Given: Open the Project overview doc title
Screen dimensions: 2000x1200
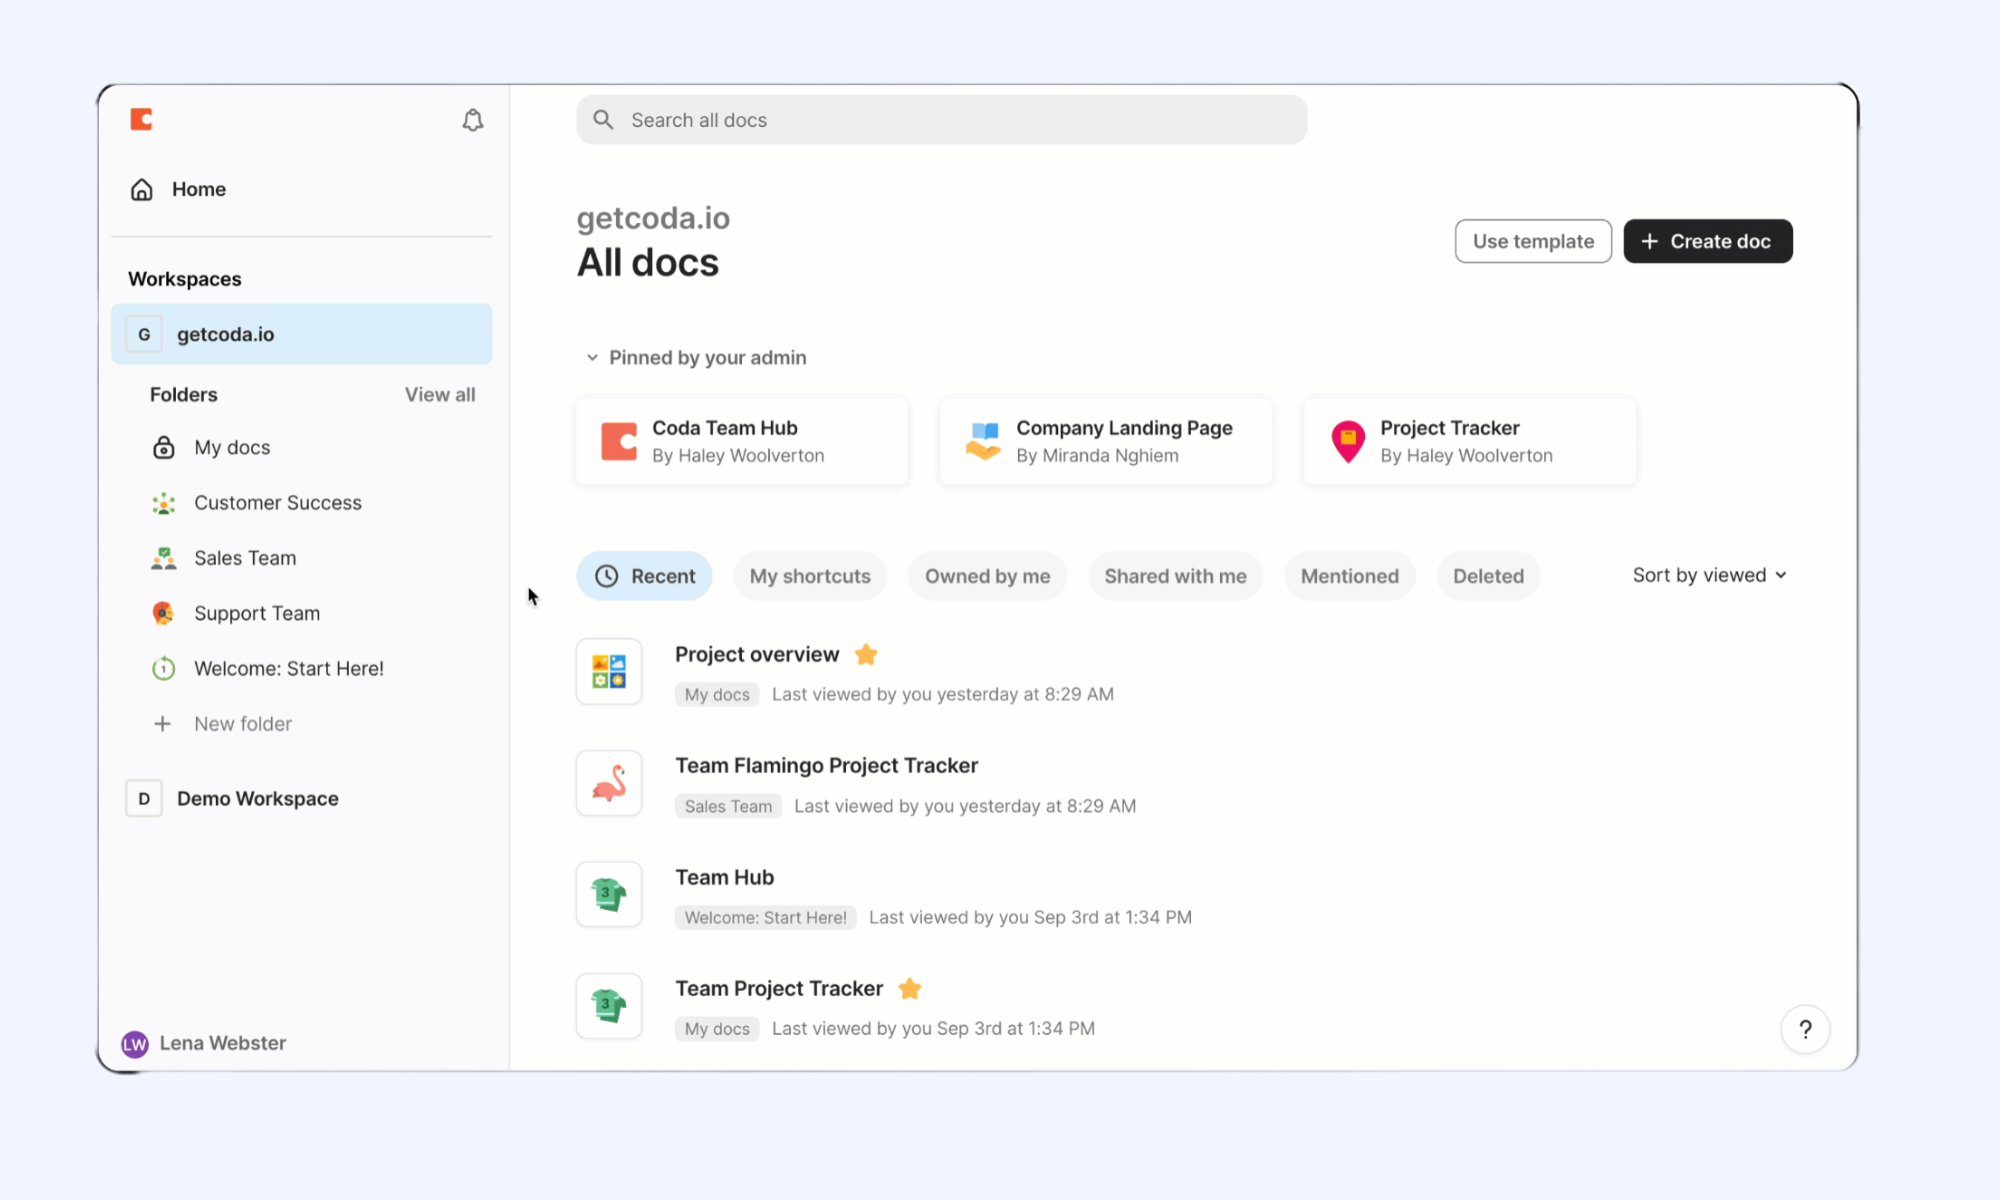Looking at the screenshot, I should (757, 654).
